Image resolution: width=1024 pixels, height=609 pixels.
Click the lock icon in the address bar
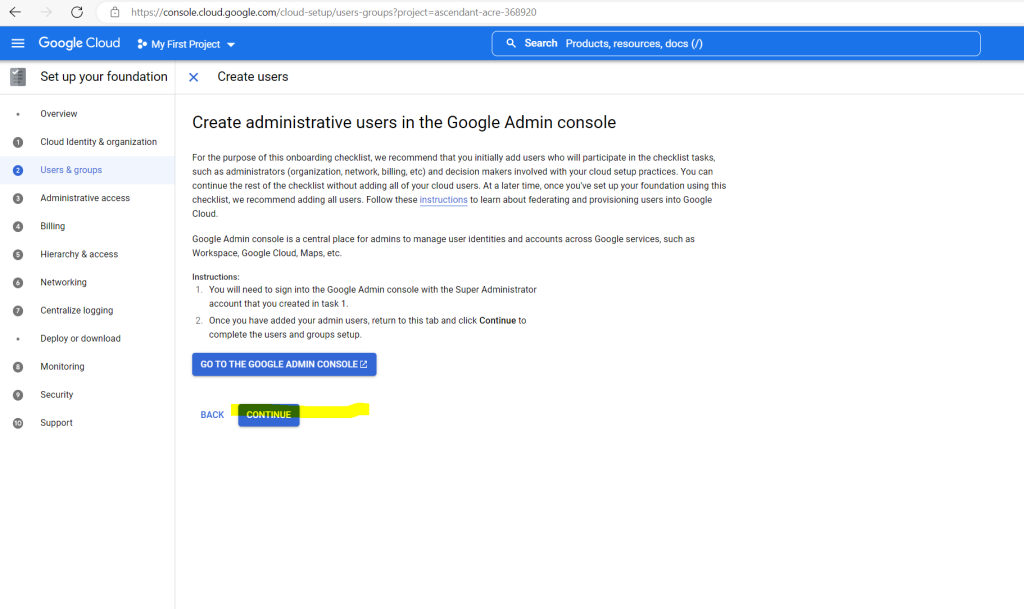[115, 12]
